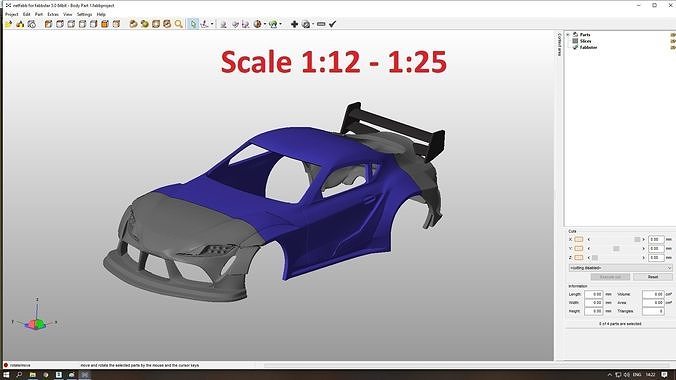This screenshot has width=676, height=380.
Task: Click the move part toolbar icon
Action: point(235,25)
